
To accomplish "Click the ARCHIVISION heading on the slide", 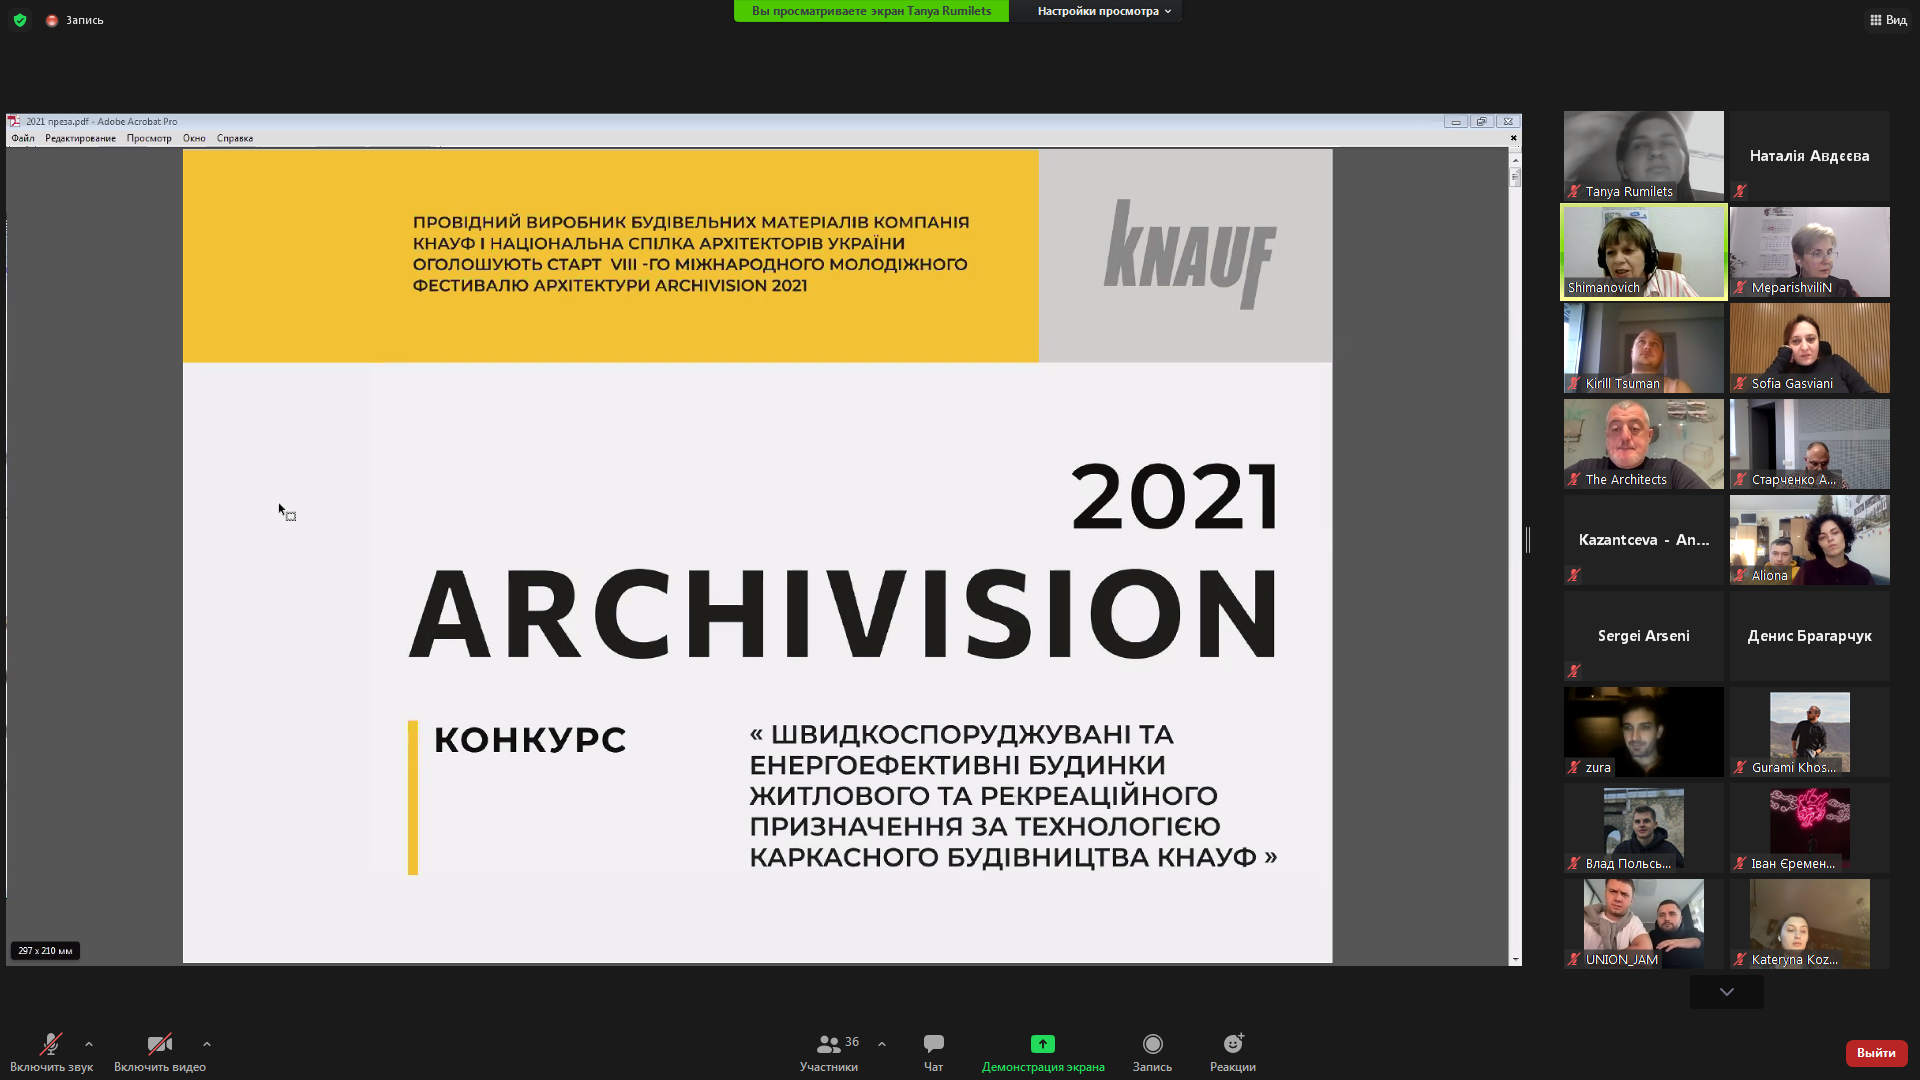I will (x=844, y=614).
